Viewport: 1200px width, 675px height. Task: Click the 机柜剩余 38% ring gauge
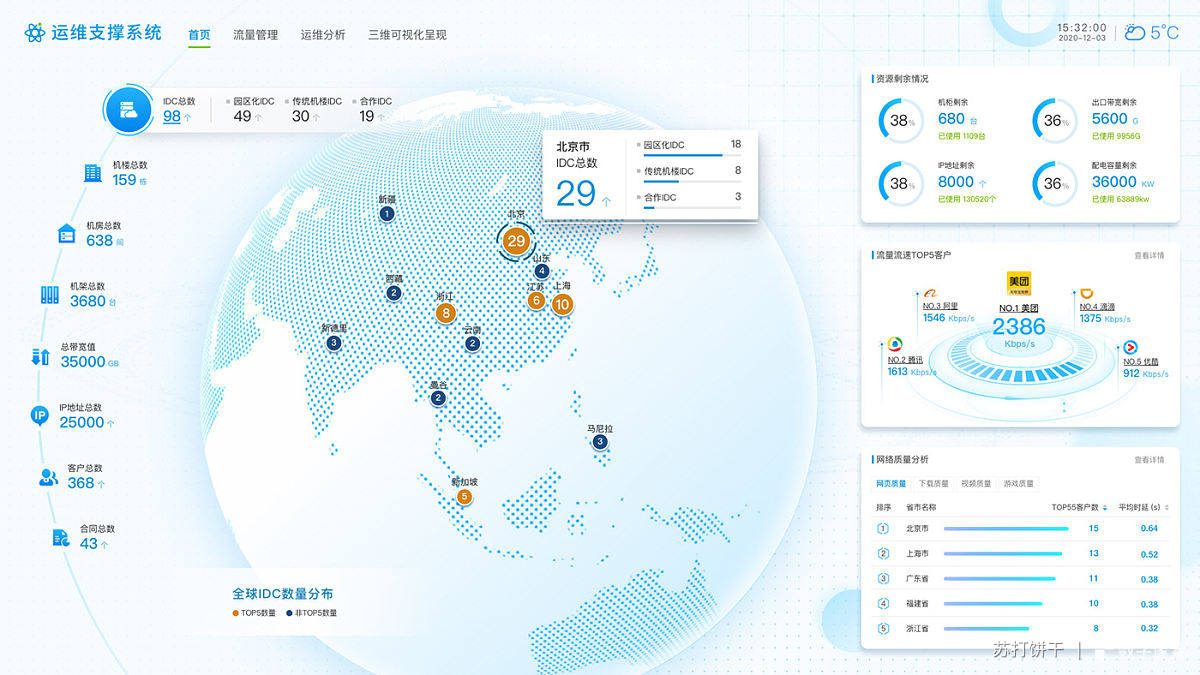902,121
